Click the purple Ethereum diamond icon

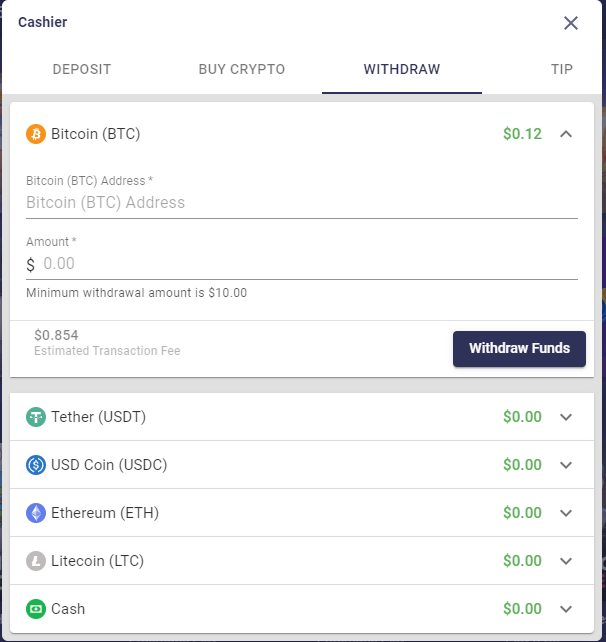(x=36, y=513)
